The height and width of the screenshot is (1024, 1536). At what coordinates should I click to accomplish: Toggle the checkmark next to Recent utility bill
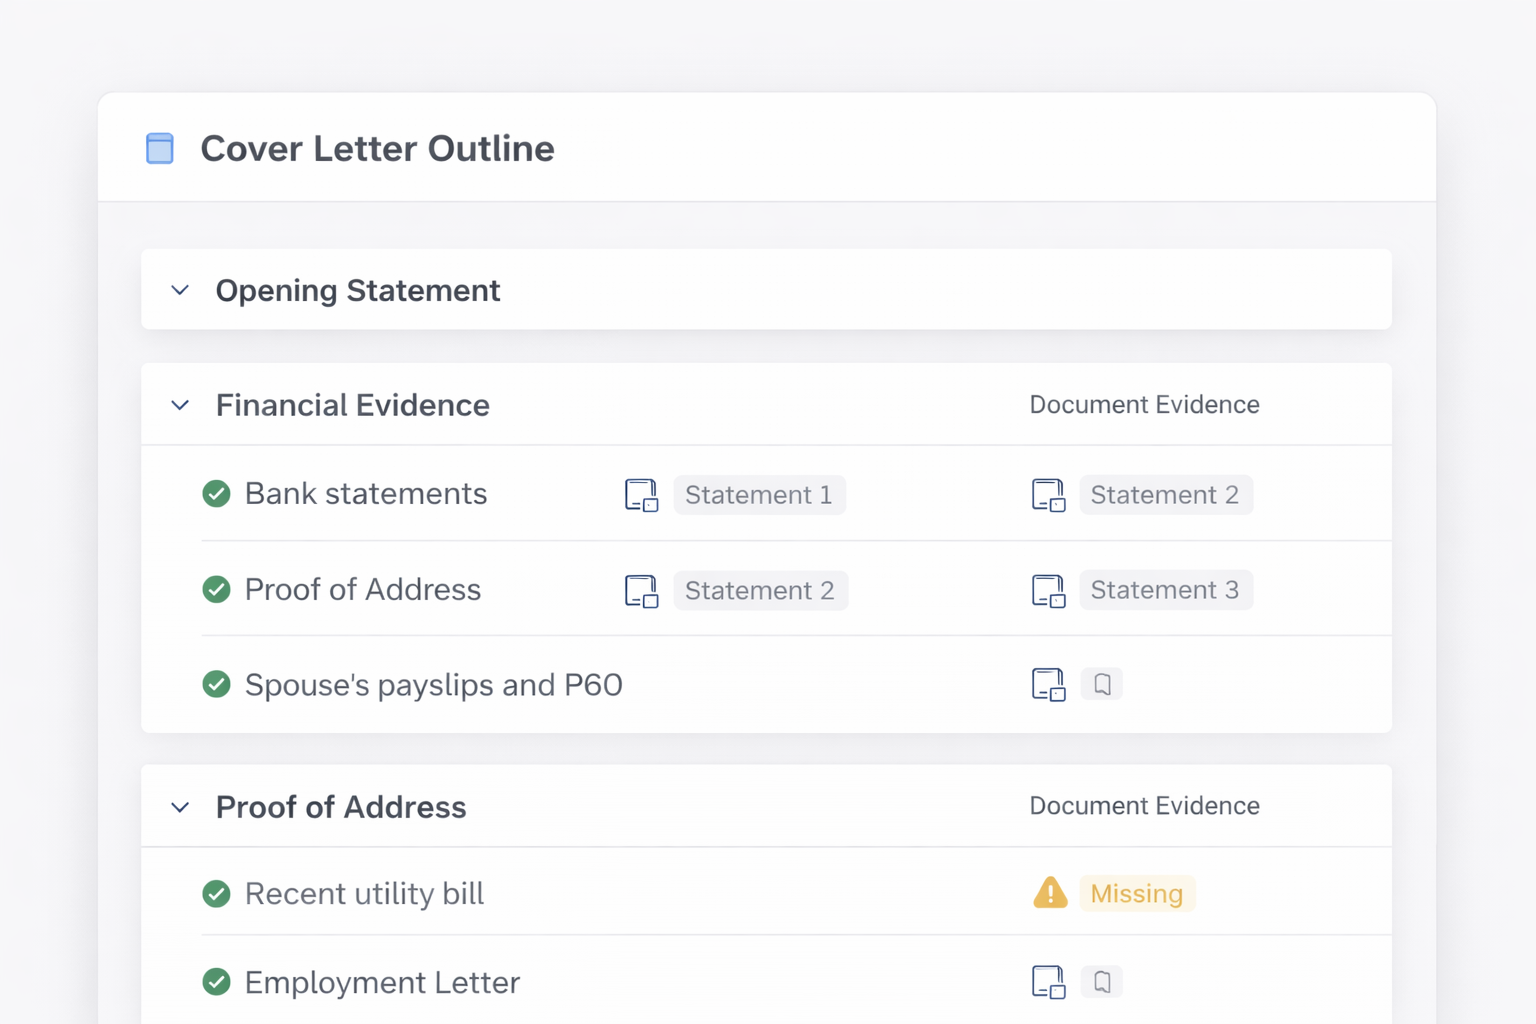(x=216, y=893)
